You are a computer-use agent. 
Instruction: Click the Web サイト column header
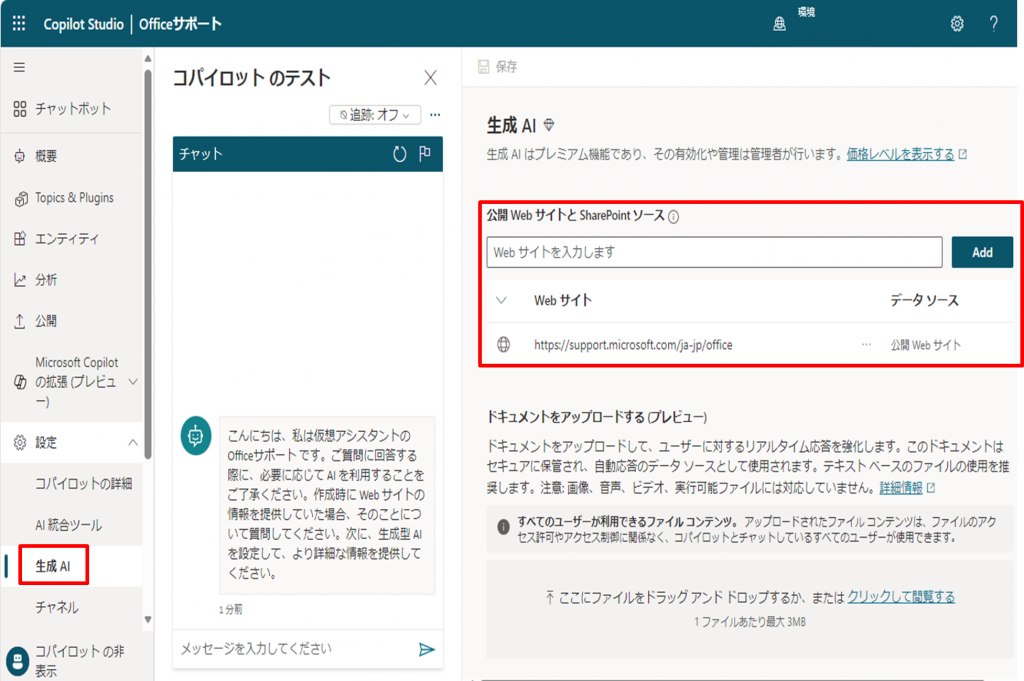(x=563, y=300)
